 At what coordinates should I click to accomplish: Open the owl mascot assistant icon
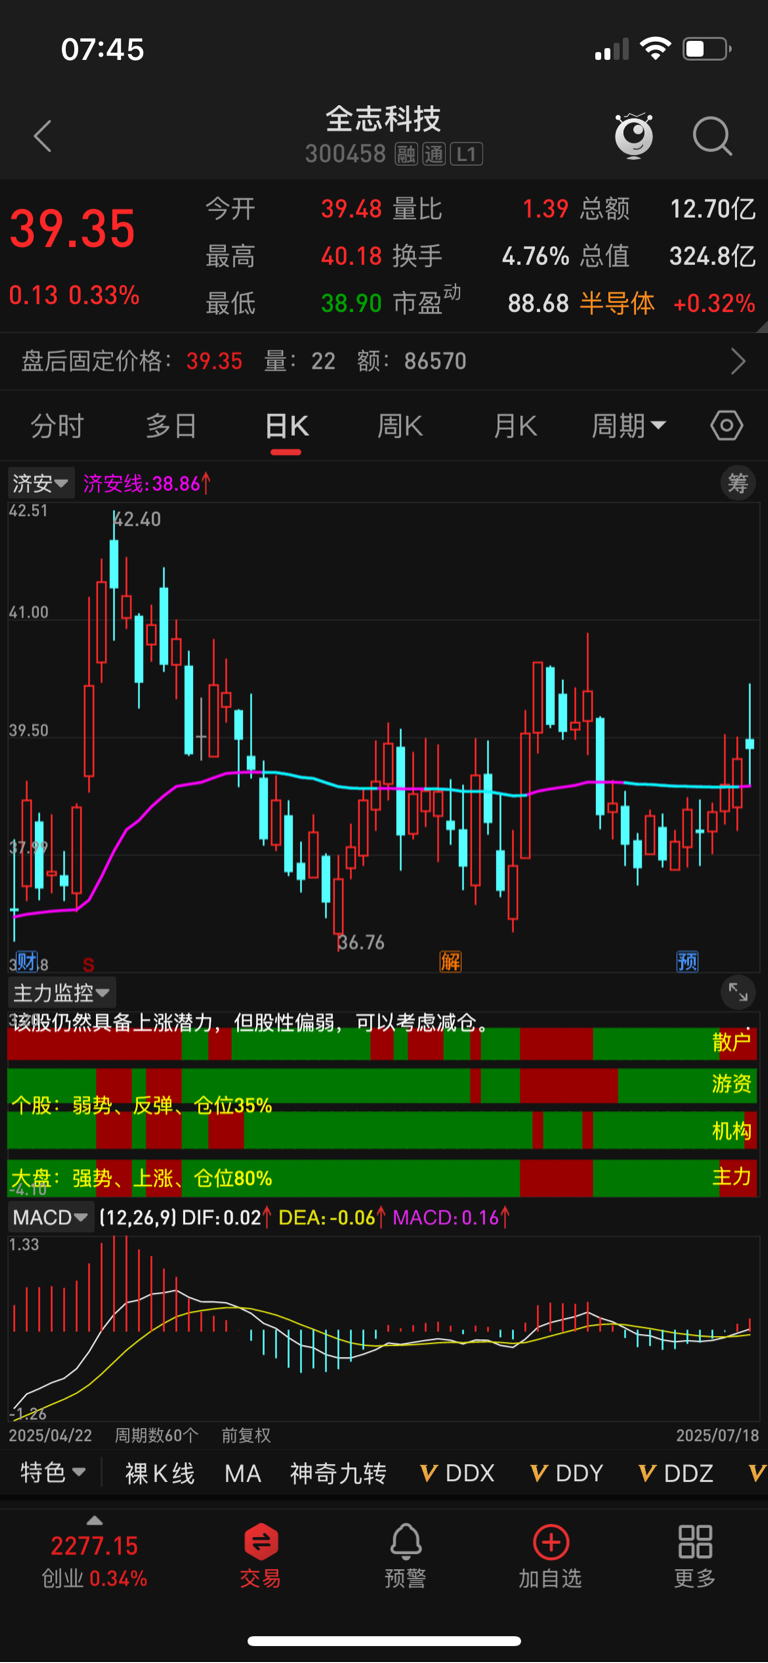click(634, 136)
